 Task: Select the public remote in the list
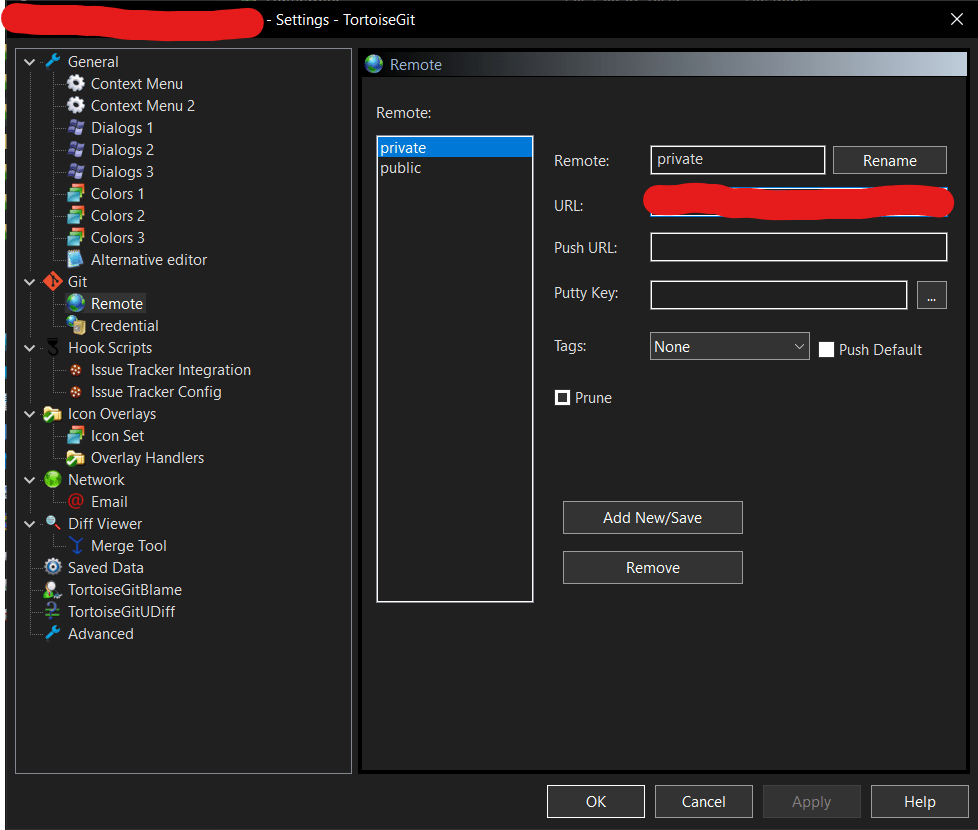pos(455,168)
